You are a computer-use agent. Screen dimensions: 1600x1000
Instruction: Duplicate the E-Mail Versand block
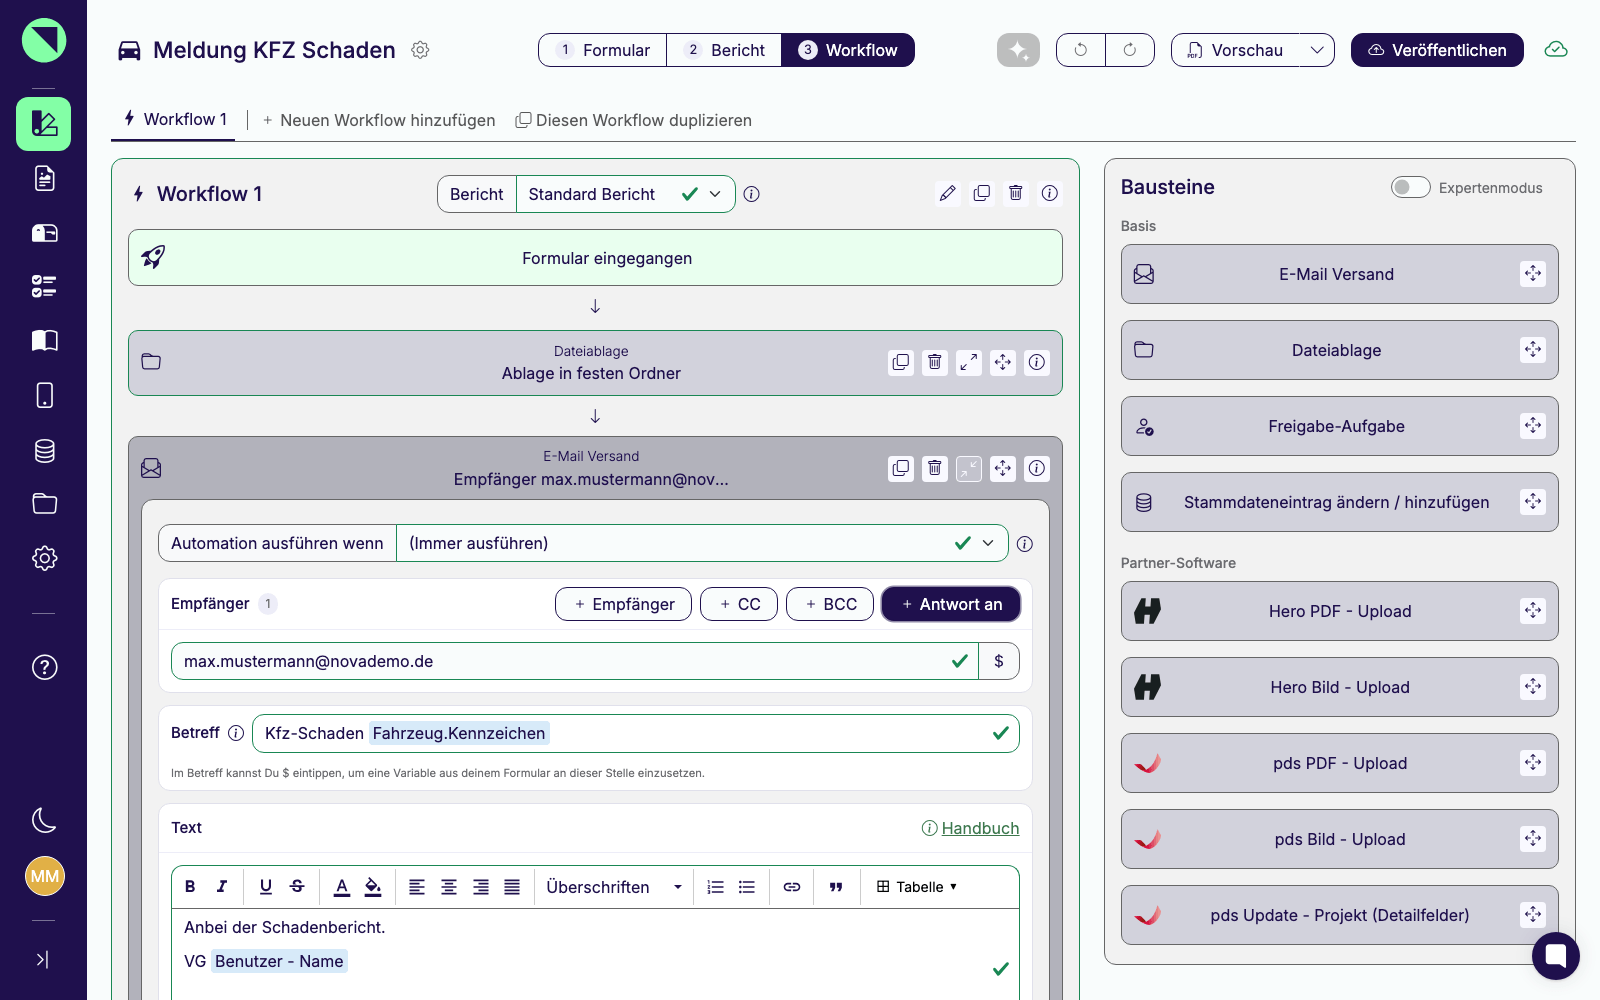tap(901, 468)
